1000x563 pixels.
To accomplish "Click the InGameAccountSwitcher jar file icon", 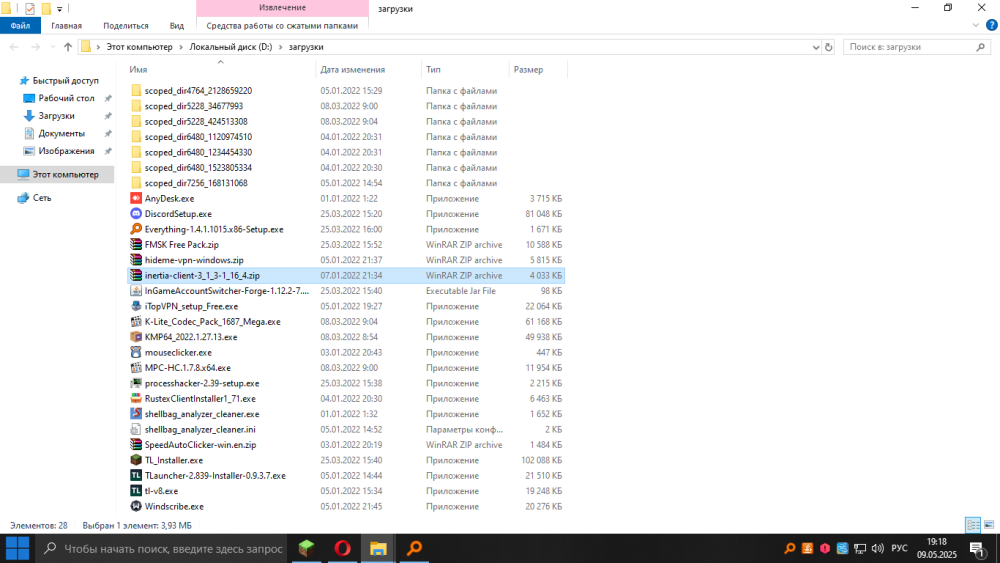I will 136,291.
